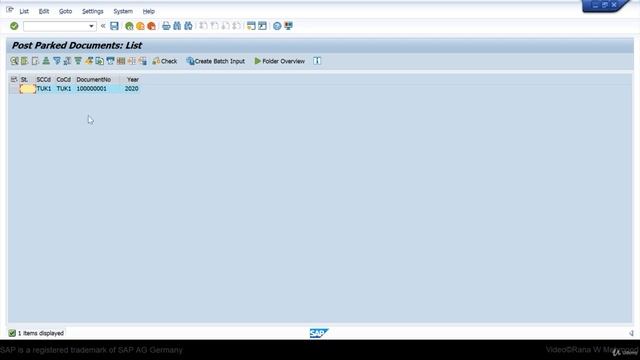Open the Goto menu
640x360 pixels.
pyautogui.click(x=65, y=11)
